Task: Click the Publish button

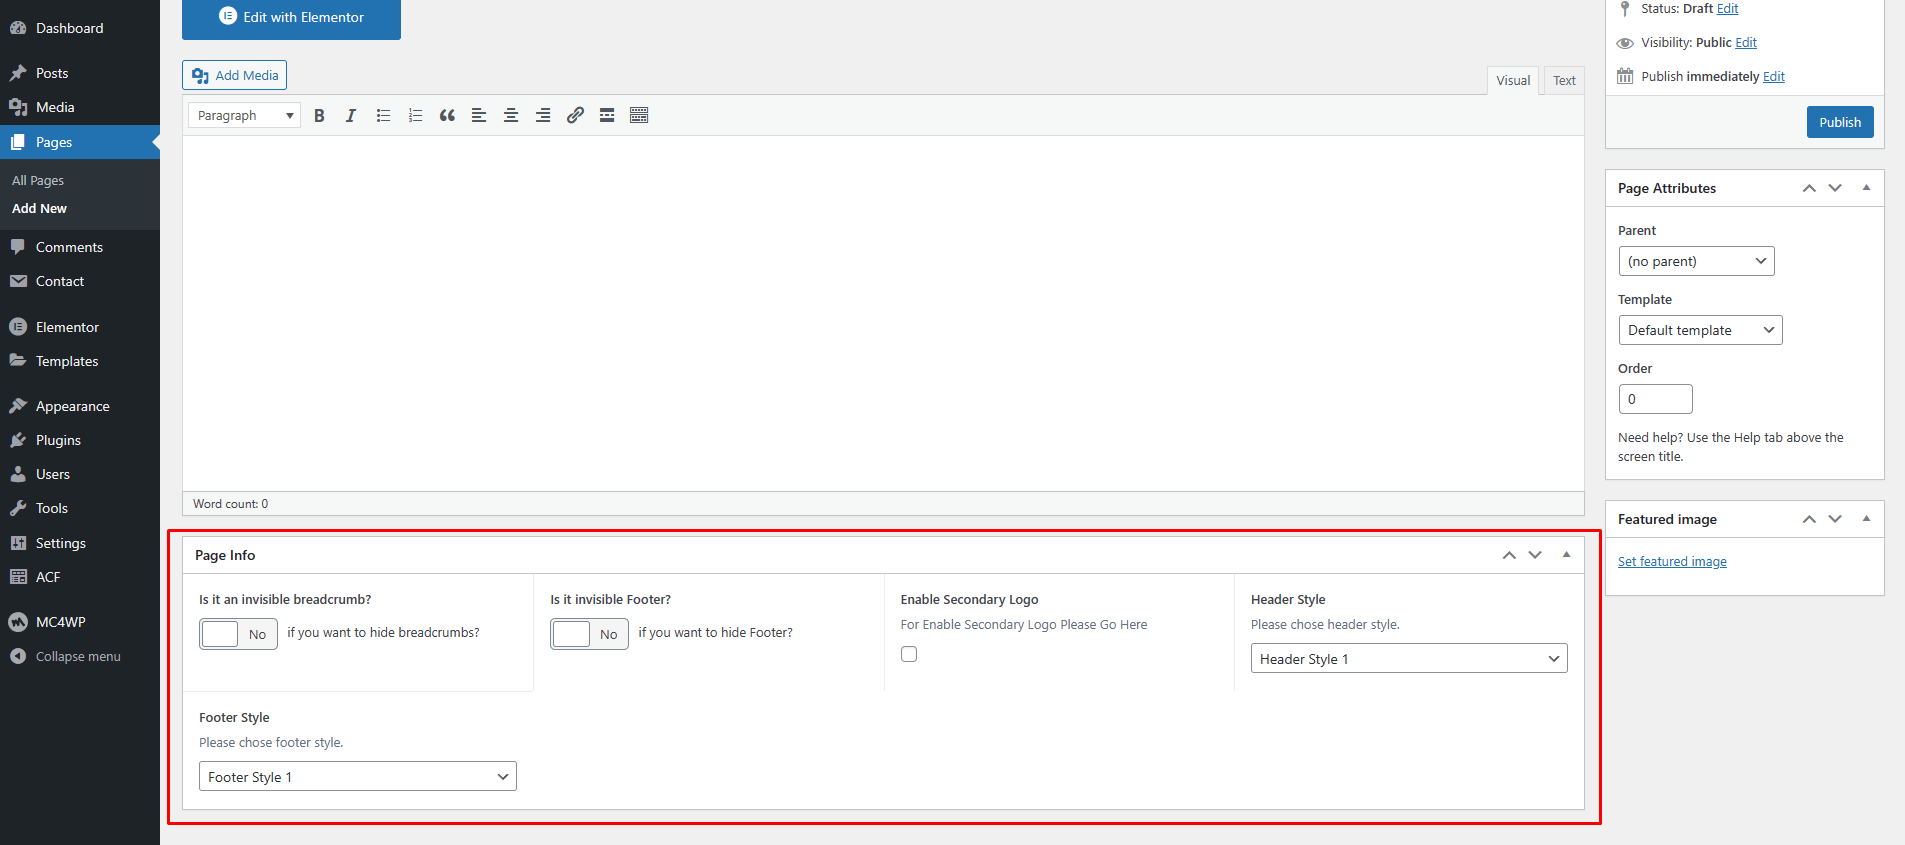Action: 1839,122
